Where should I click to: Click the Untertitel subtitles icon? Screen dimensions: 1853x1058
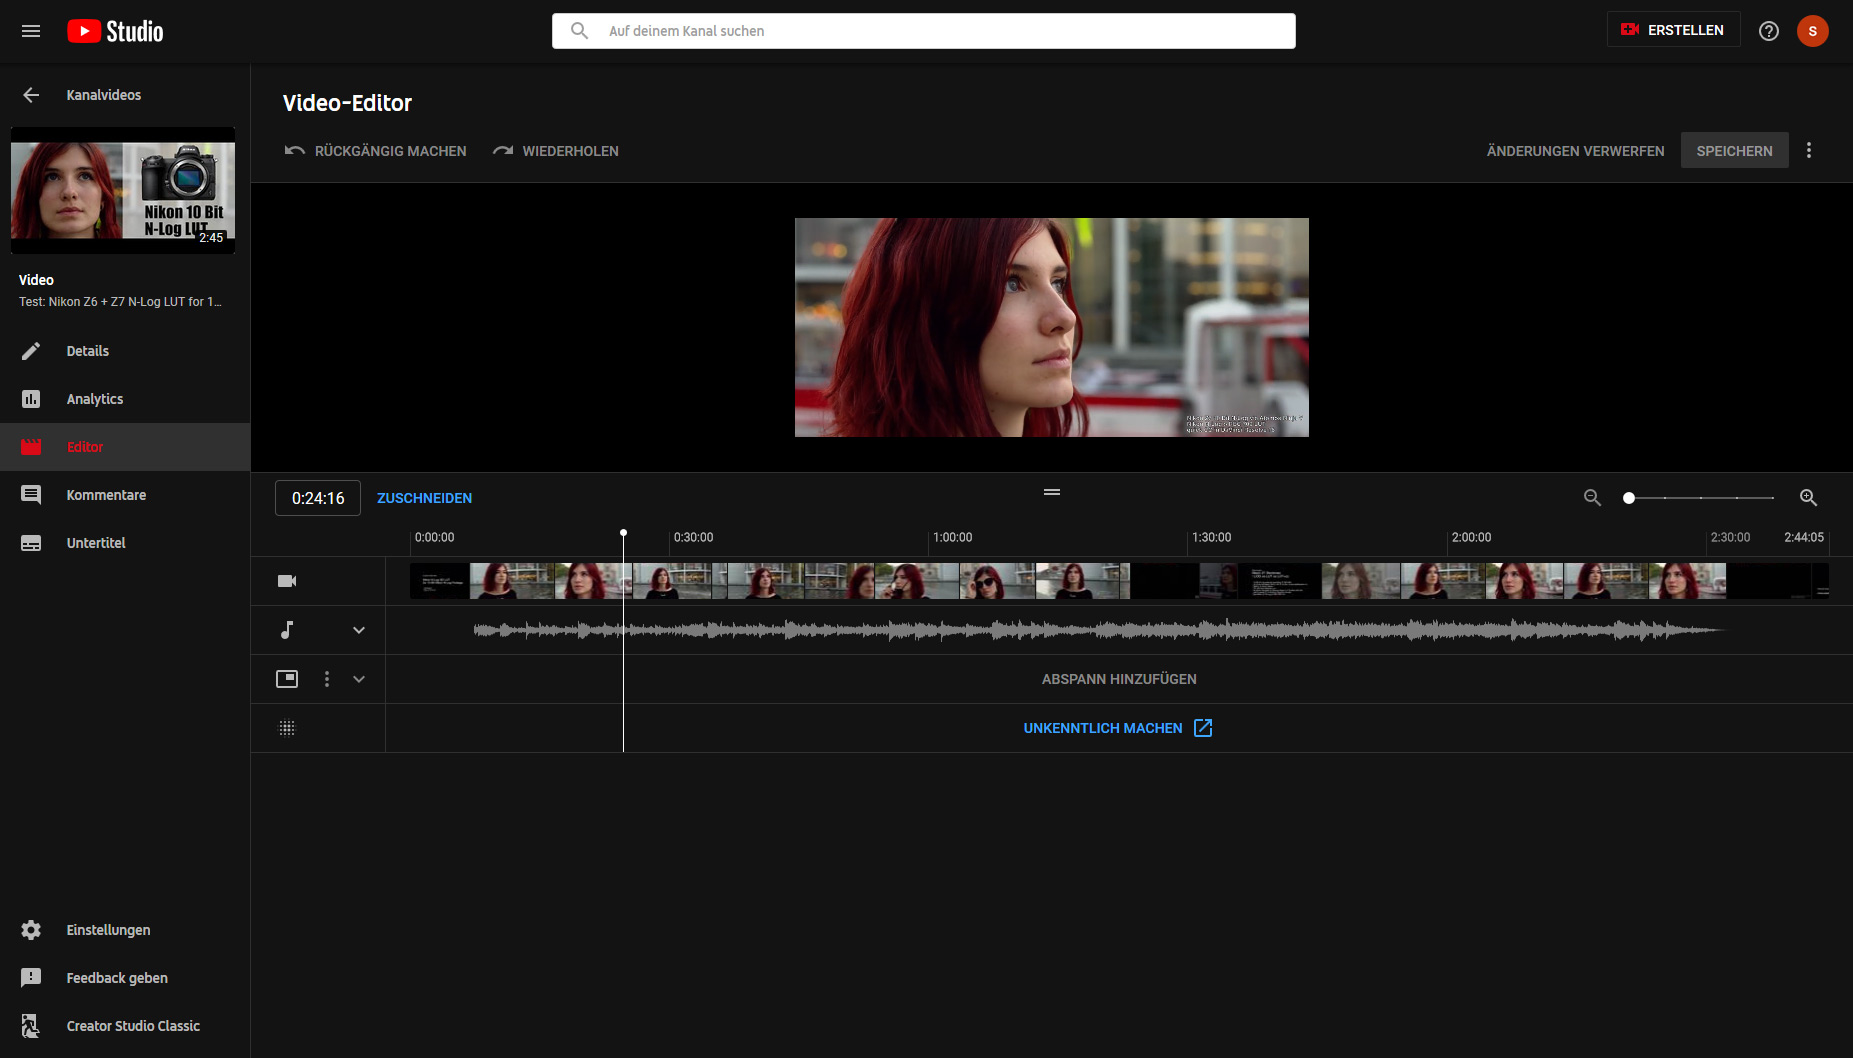coord(31,543)
